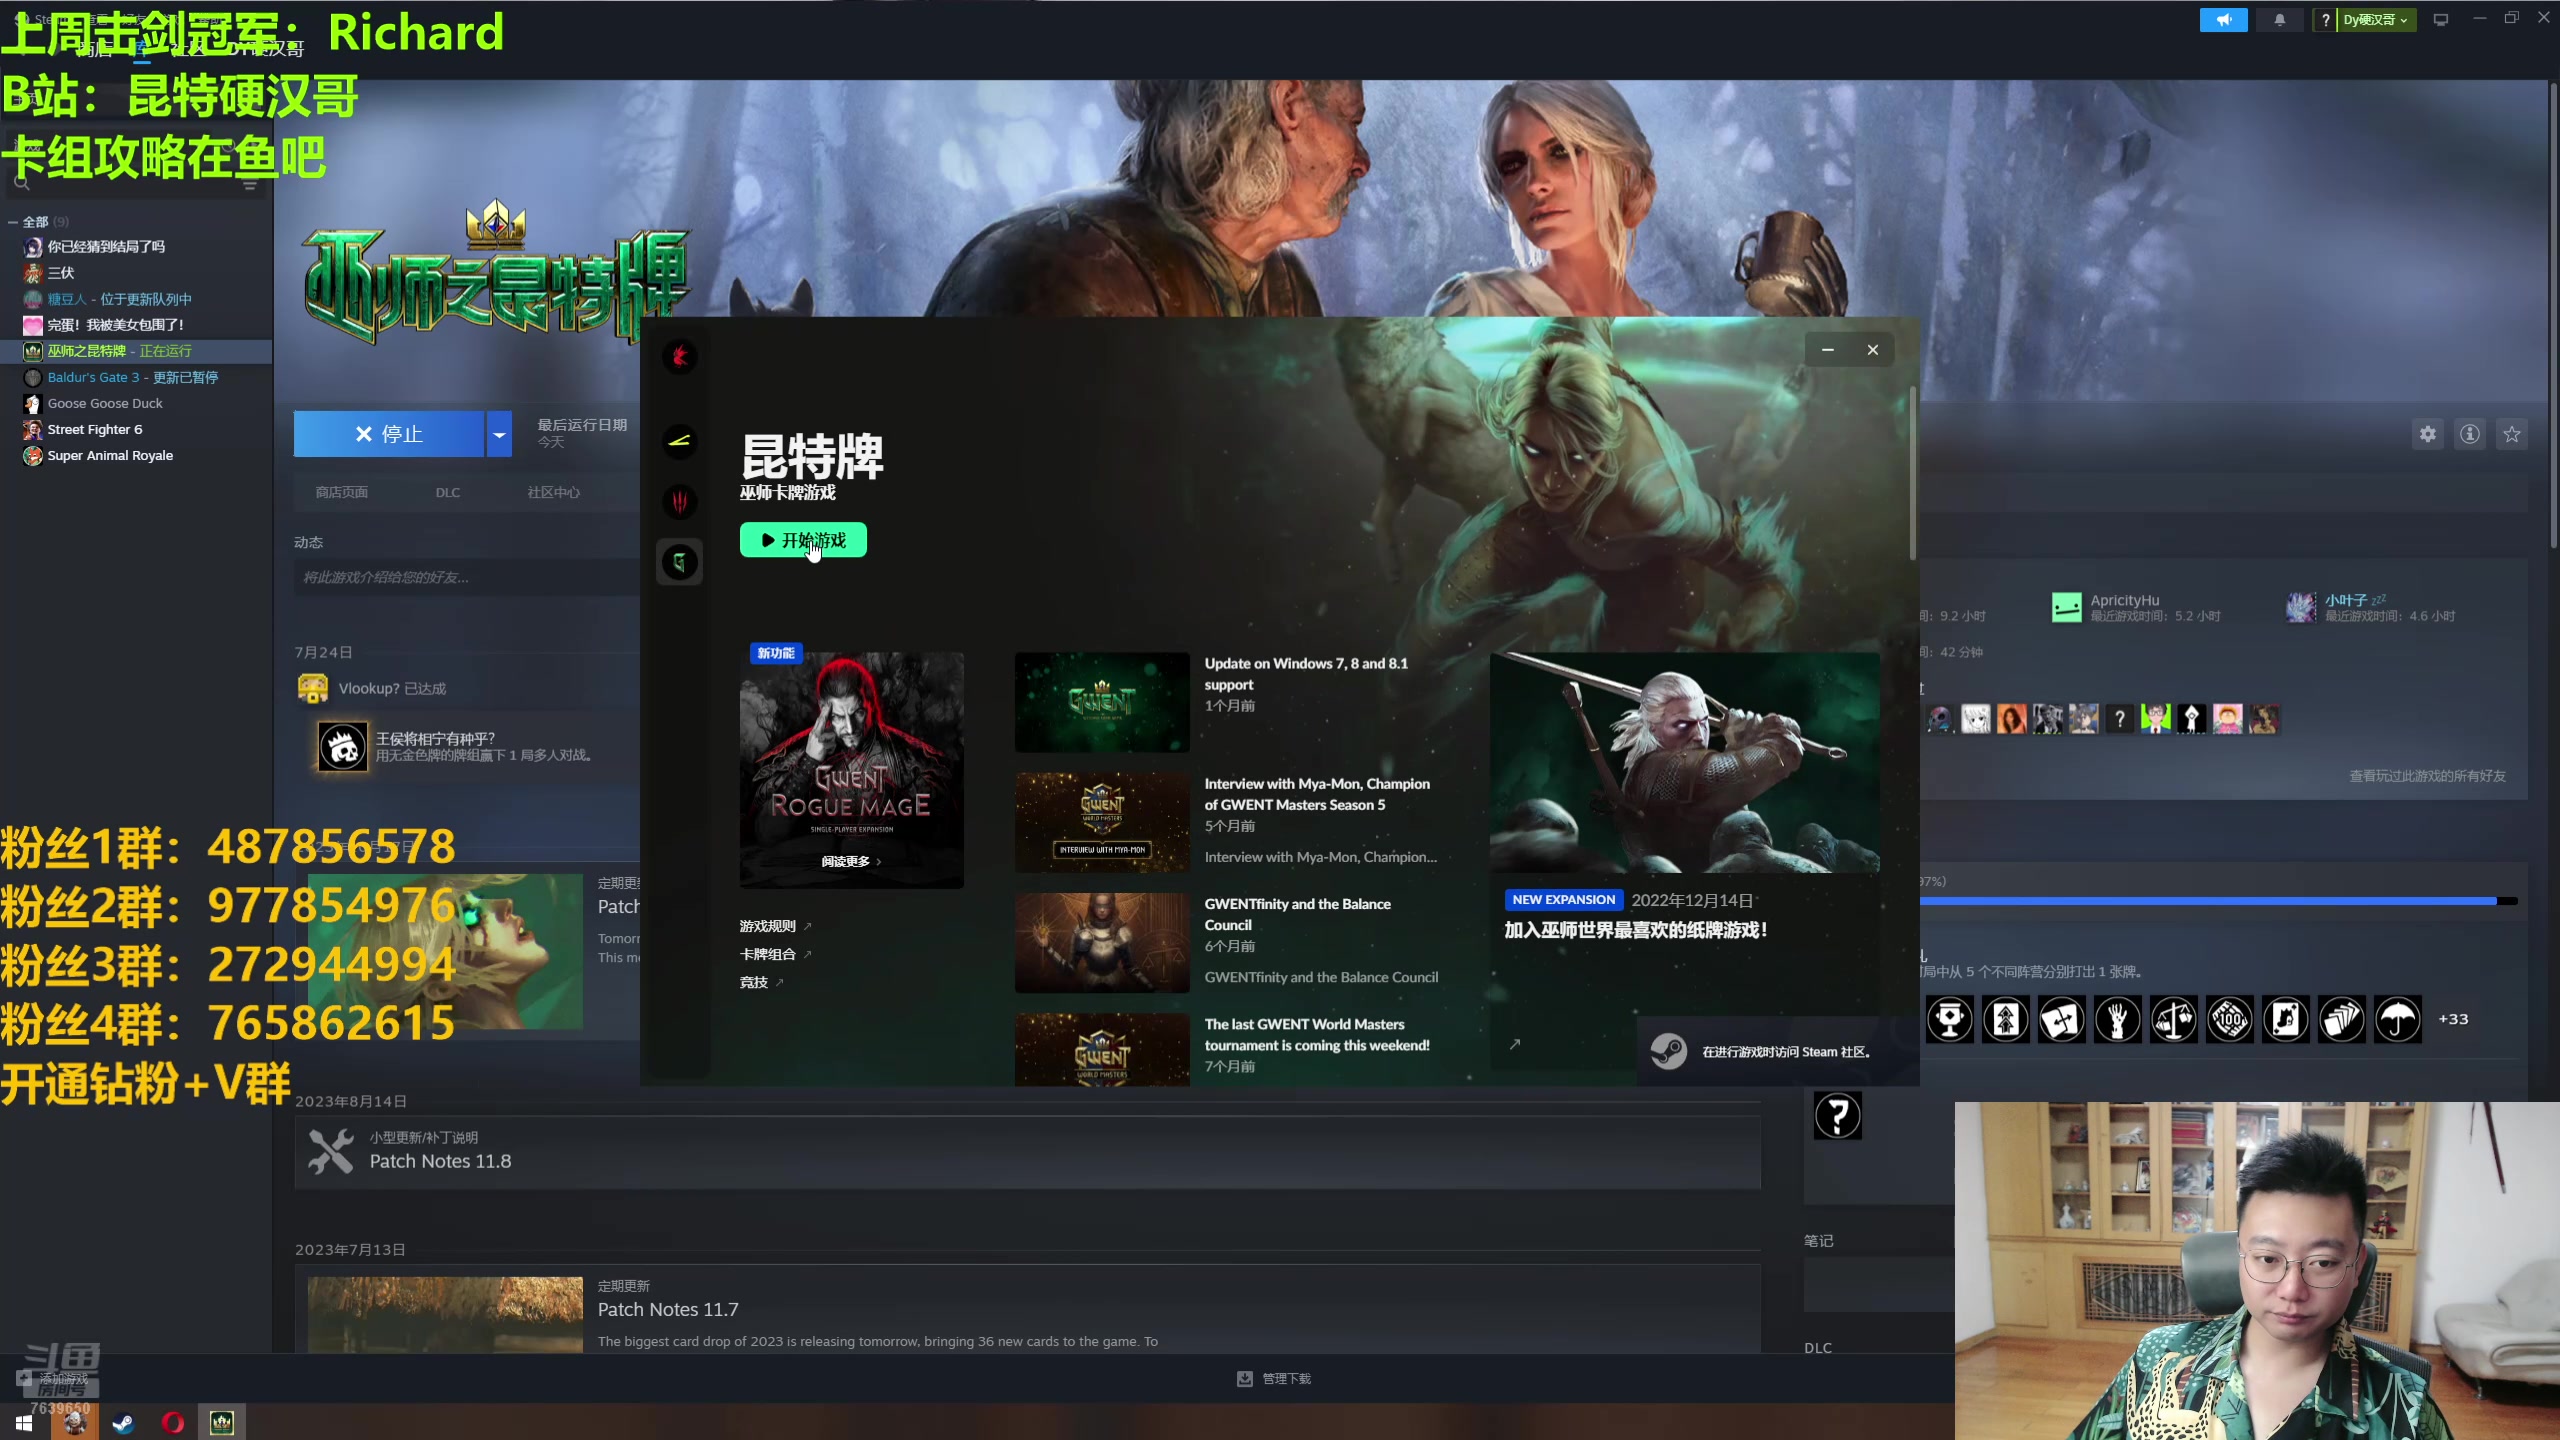Image resolution: width=2560 pixels, height=1440 pixels.
Task: Switch to 商店页面 tab
Action: [341, 492]
